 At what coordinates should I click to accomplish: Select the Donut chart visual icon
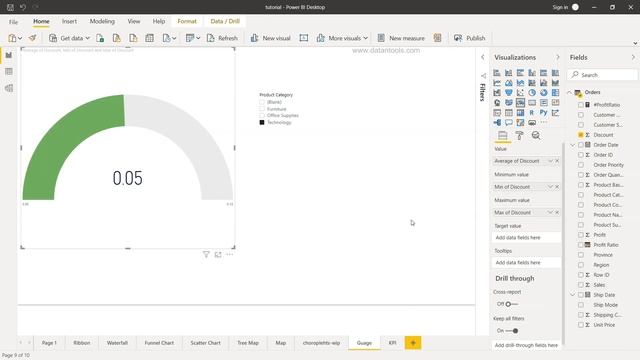click(x=543, y=93)
